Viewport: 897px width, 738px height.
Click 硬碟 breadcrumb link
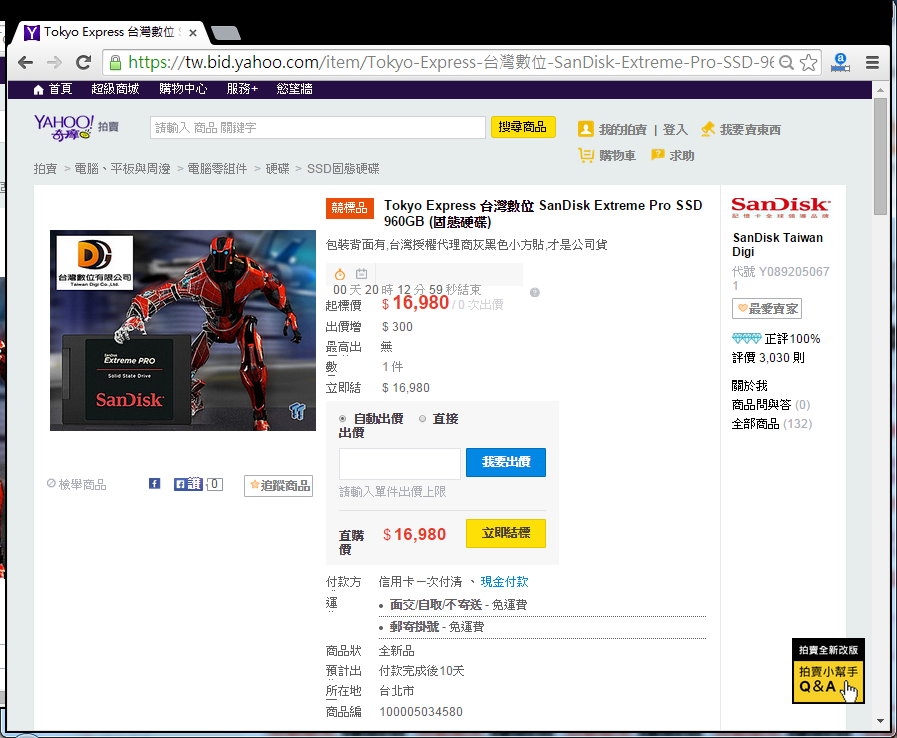277,169
